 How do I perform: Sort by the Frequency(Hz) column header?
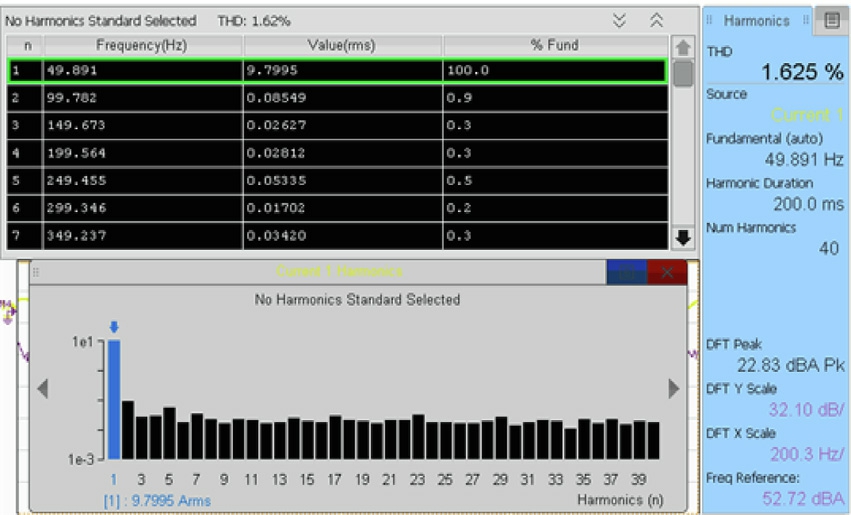[141, 45]
